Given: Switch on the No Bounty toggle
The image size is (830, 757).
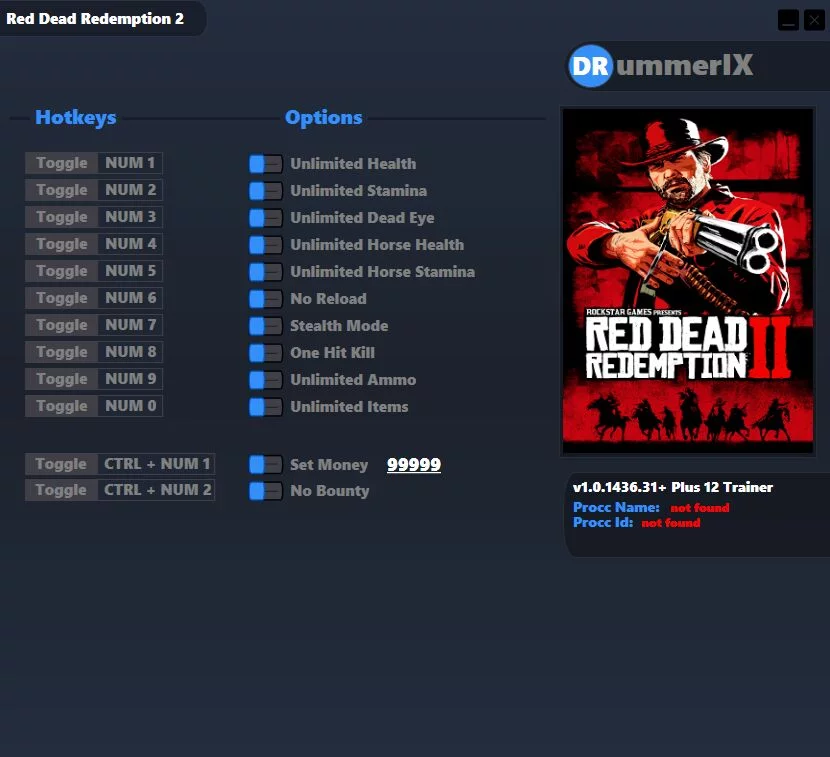Looking at the screenshot, I should click(266, 491).
